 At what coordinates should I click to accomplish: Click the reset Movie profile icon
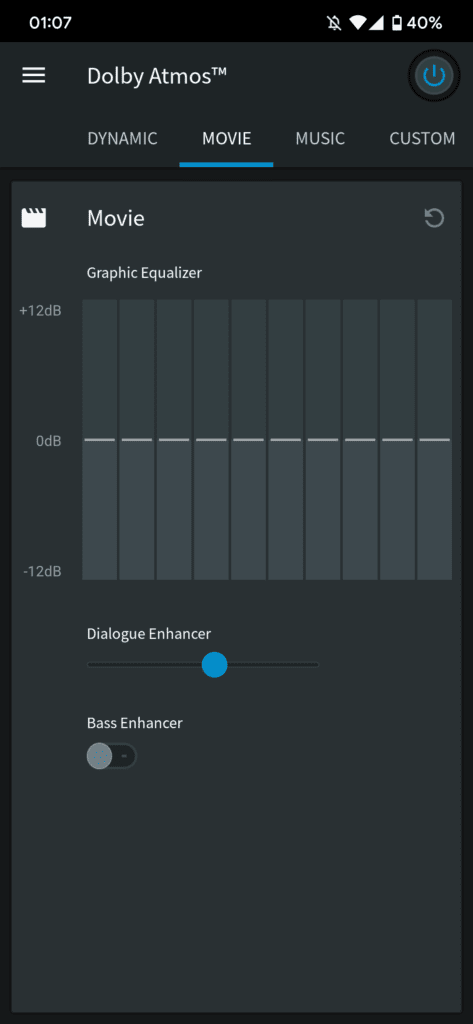[x=434, y=218]
